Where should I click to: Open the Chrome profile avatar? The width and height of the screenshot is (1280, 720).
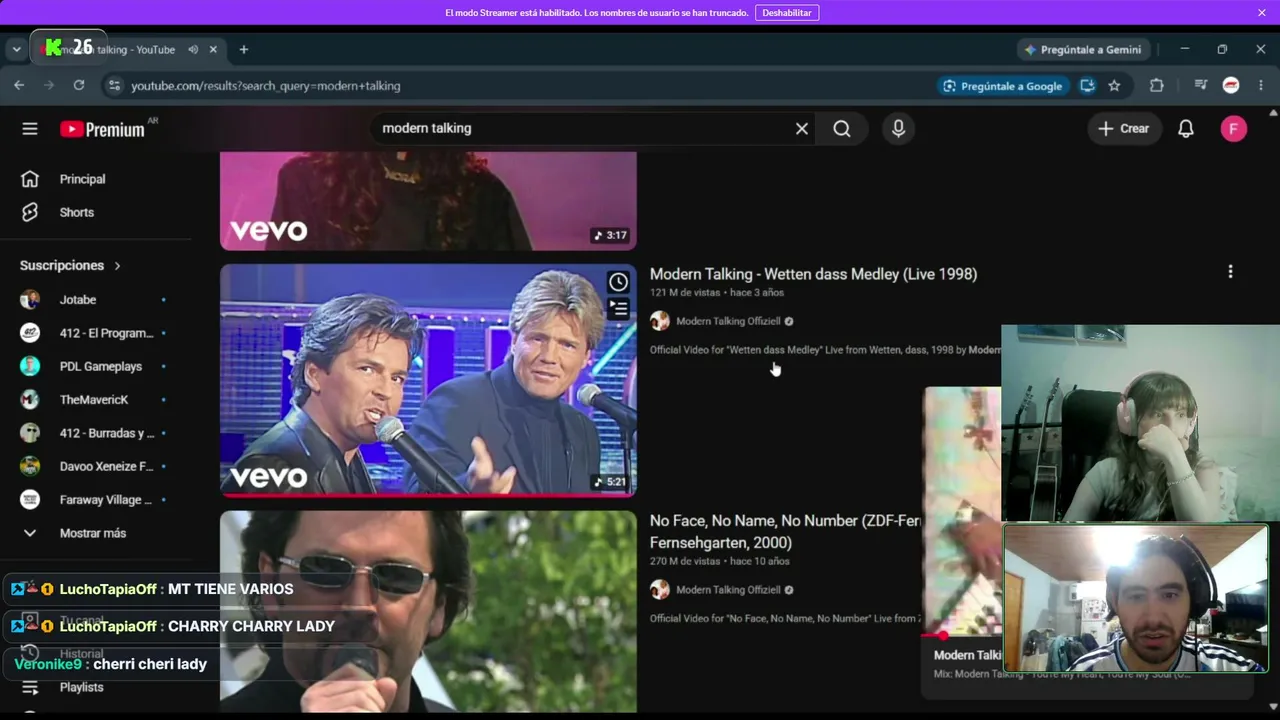tap(1231, 86)
